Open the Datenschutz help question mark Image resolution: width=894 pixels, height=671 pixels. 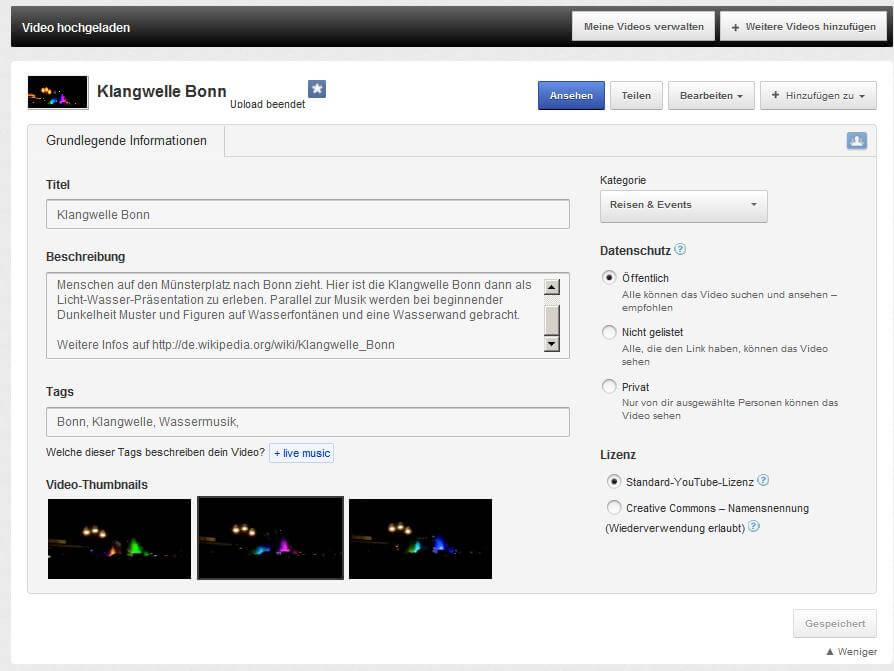680,249
